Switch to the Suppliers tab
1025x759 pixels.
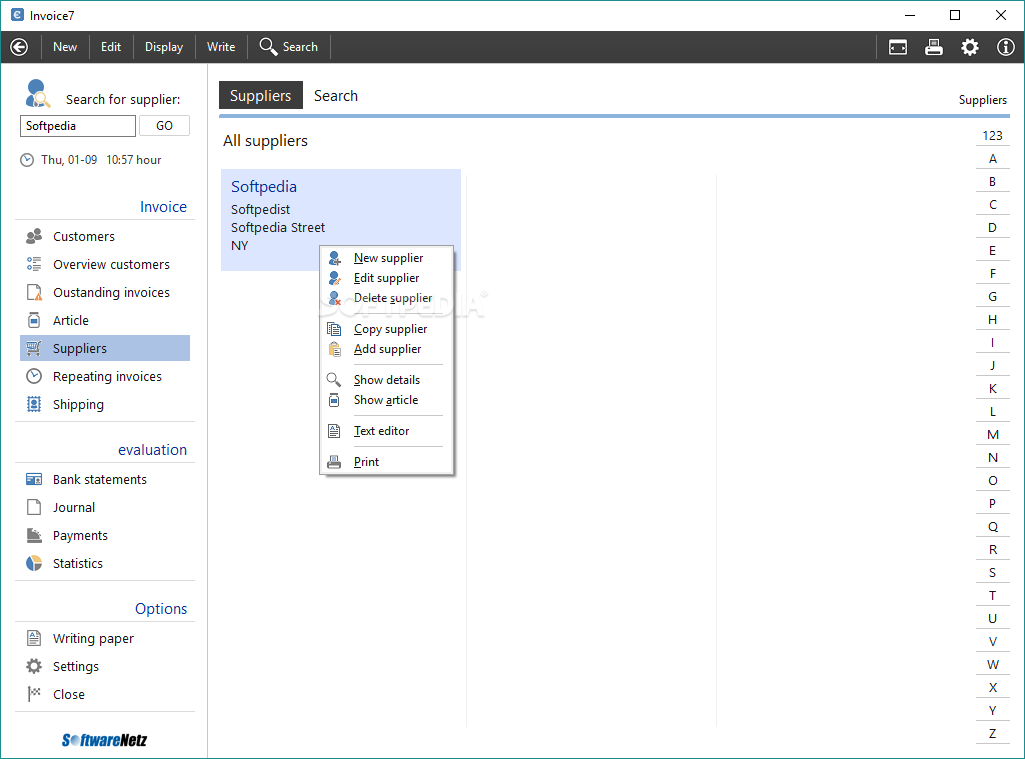[x=260, y=95]
